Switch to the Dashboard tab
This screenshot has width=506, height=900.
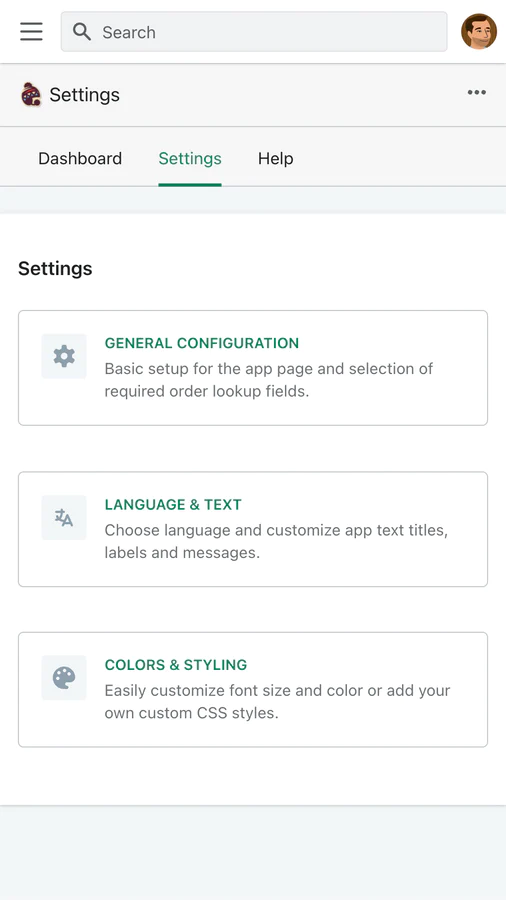80,158
